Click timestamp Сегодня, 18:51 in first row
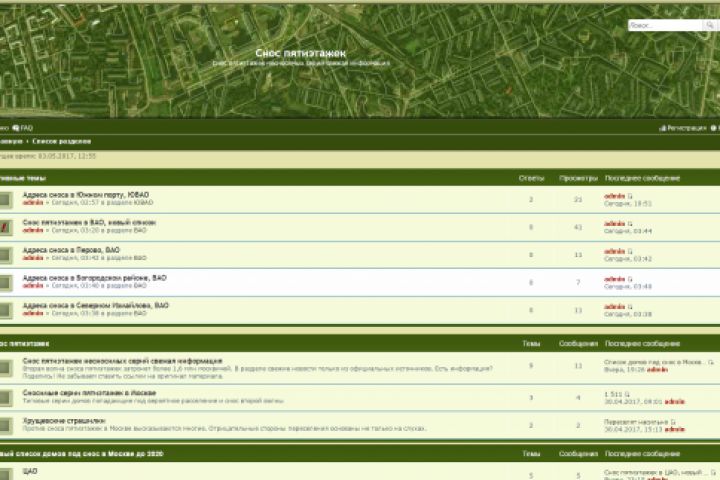 tap(628, 203)
